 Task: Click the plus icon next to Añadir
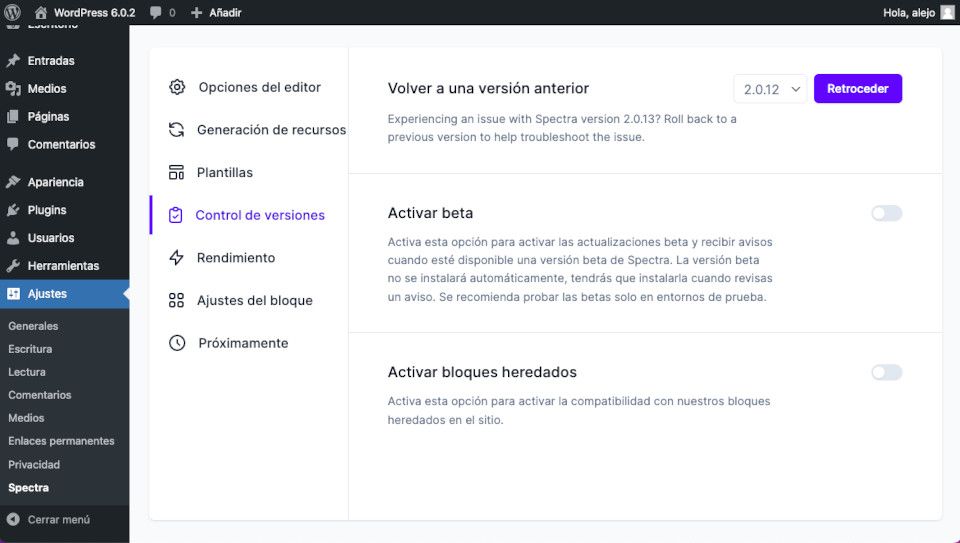click(x=196, y=12)
